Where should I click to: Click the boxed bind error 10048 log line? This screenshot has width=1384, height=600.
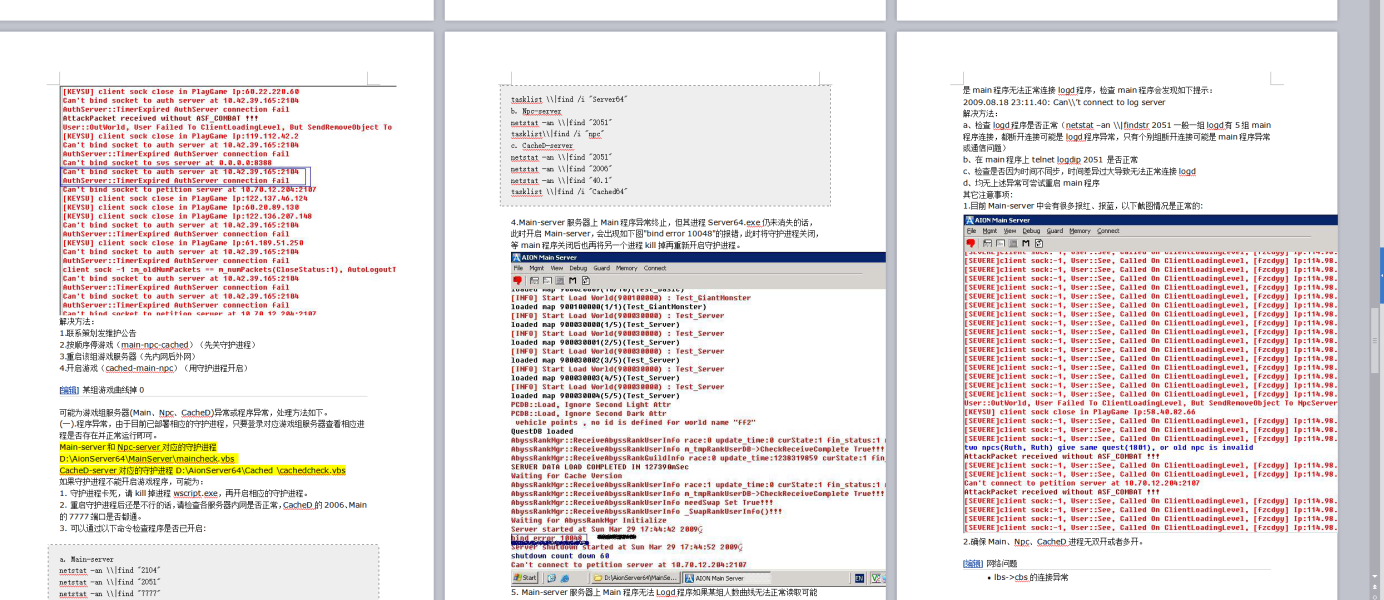tap(548, 538)
